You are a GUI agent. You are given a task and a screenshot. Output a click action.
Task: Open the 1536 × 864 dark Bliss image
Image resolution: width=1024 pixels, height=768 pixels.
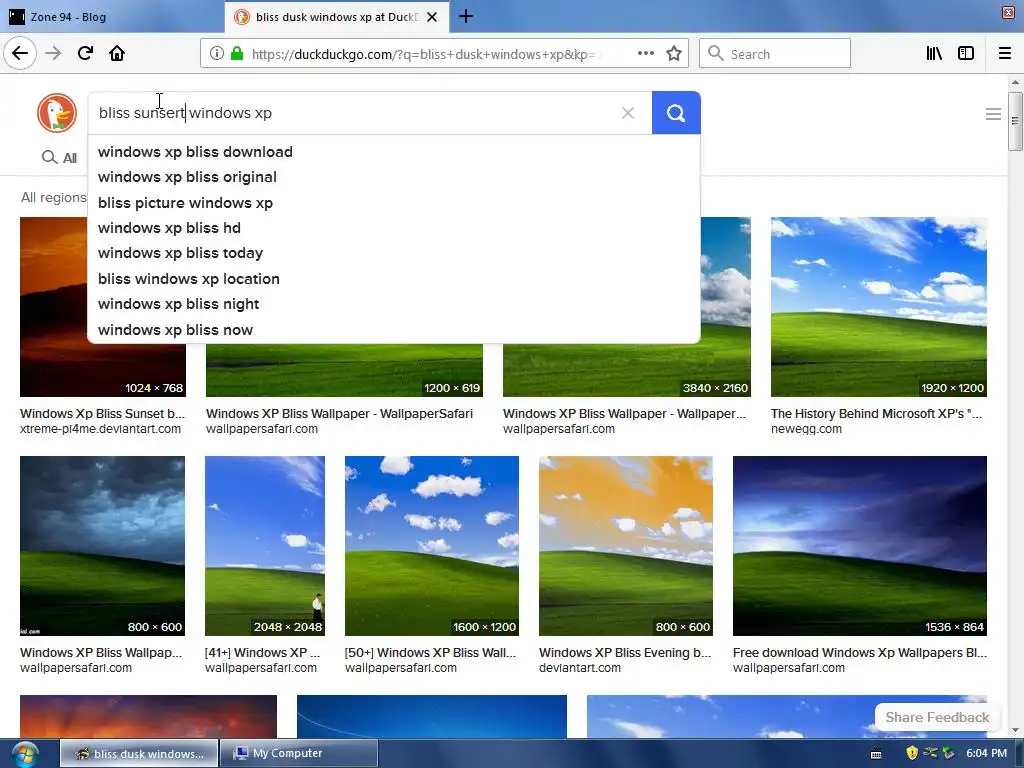859,546
